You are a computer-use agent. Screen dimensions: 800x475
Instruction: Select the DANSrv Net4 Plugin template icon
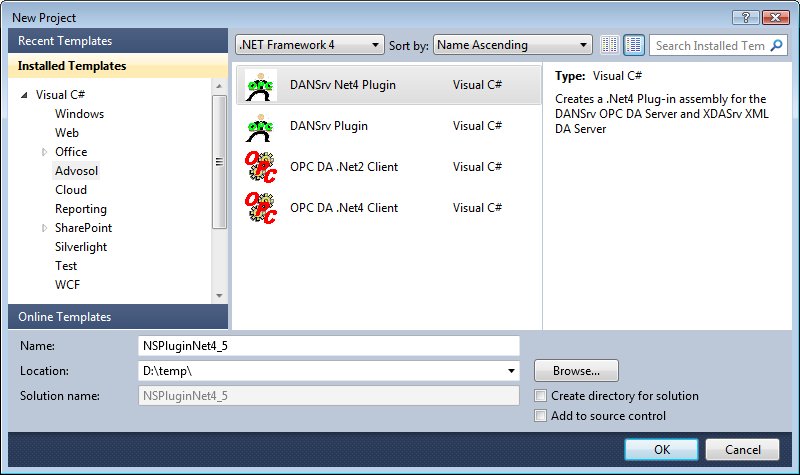pyautogui.click(x=260, y=86)
